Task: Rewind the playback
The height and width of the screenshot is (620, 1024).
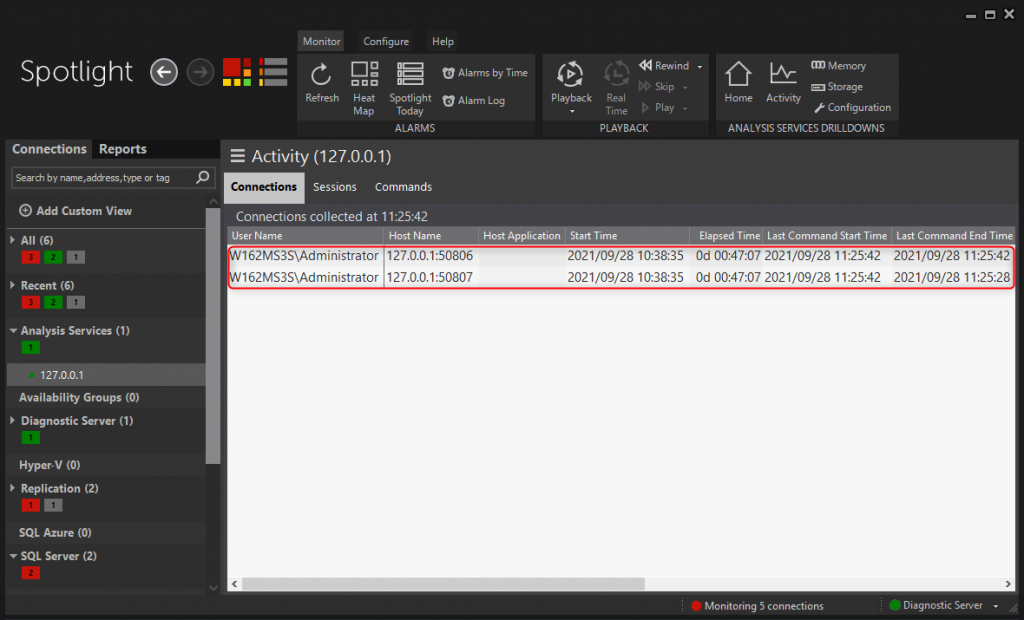Action: 664,65
